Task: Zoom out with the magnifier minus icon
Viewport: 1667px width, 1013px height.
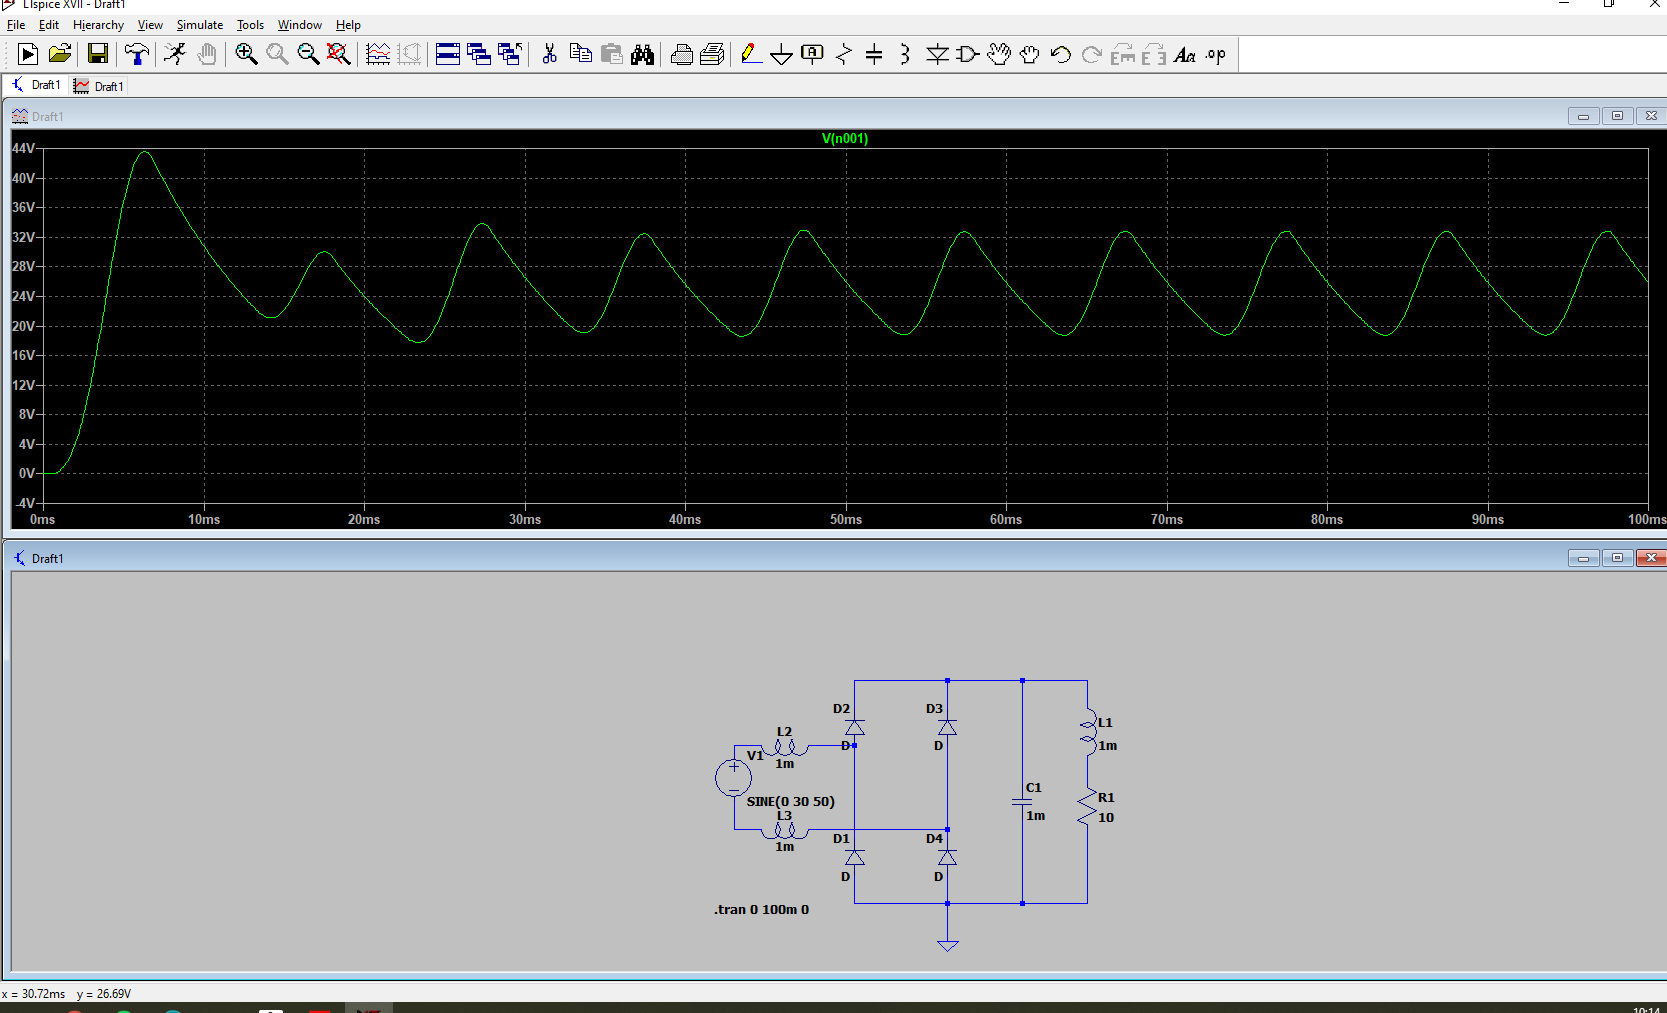Action: point(308,55)
